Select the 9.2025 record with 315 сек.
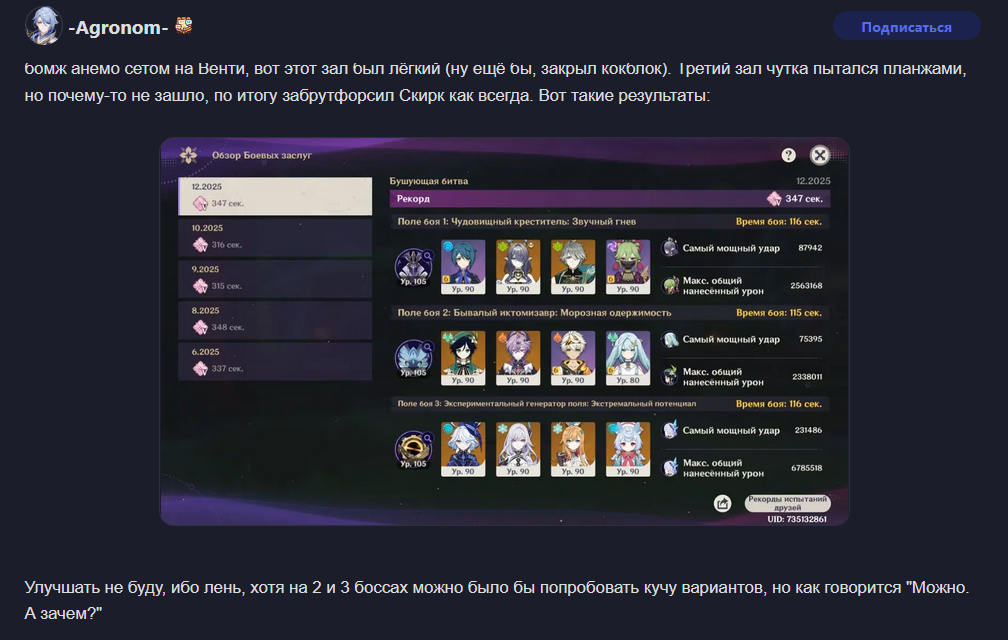Image resolution: width=1008 pixels, height=640 pixels. [x=275, y=278]
